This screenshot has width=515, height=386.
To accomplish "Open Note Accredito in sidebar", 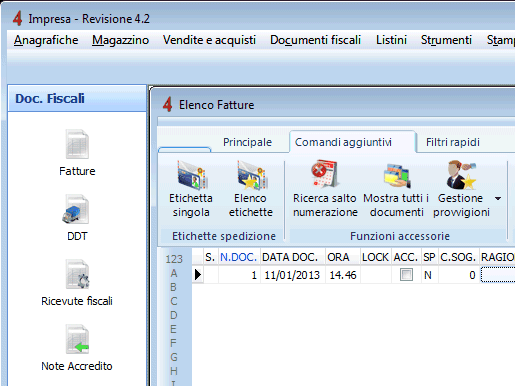I will (77, 348).
